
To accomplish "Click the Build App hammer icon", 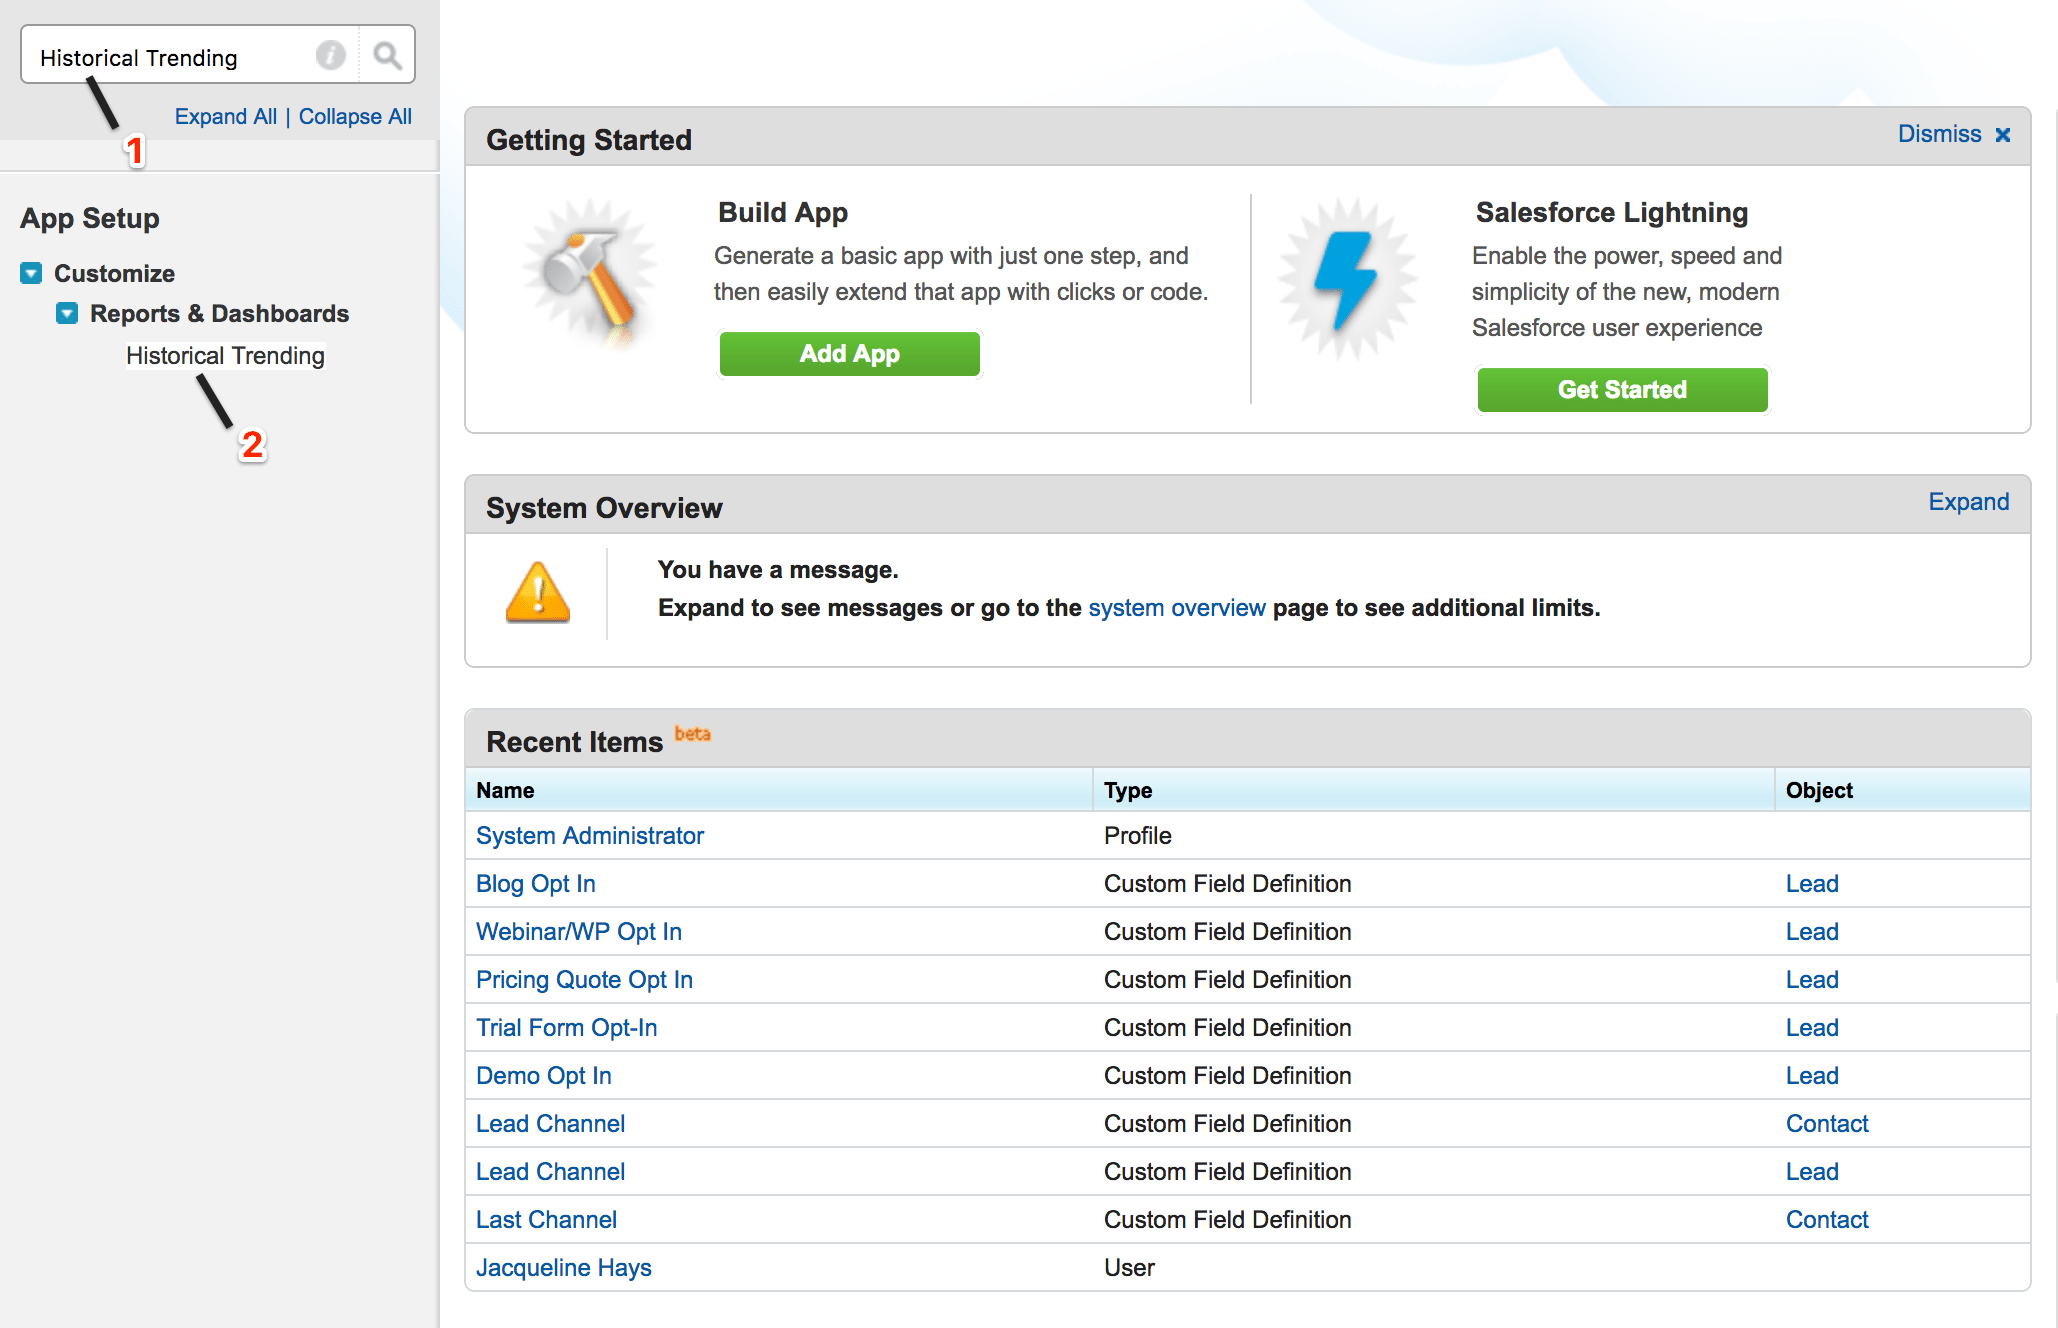I will 591,275.
